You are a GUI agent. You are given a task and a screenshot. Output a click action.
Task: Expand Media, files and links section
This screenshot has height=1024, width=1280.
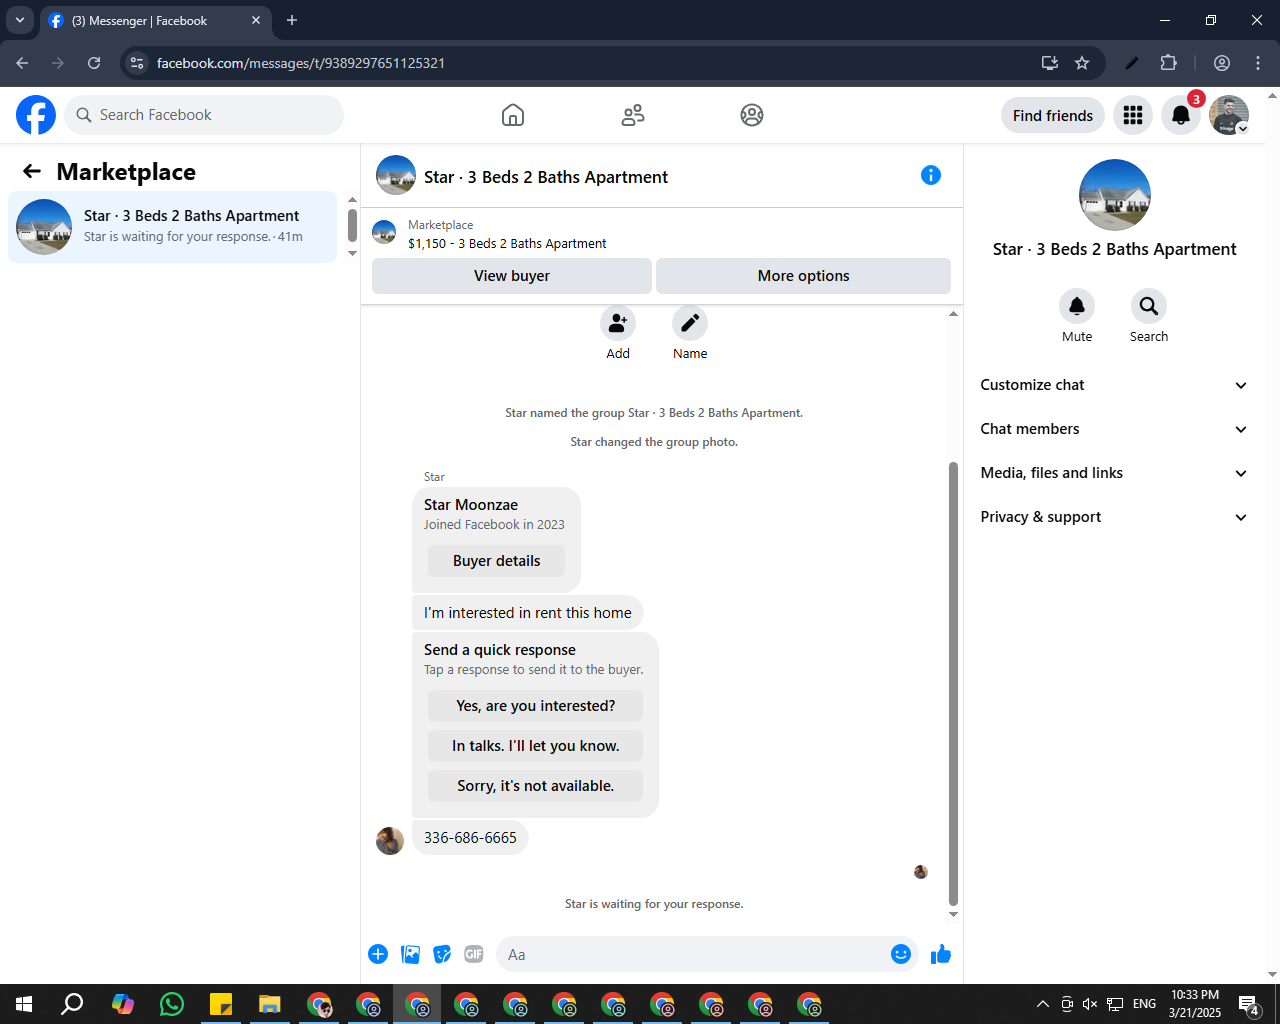coord(1114,473)
